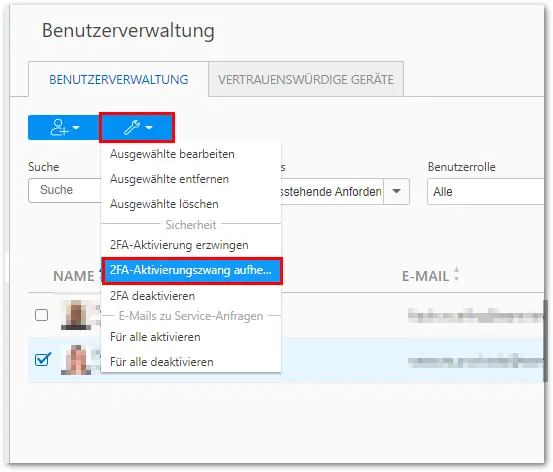553x472 pixels.
Task: Click the wrench tools dropdown button
Action: point(137,127)
